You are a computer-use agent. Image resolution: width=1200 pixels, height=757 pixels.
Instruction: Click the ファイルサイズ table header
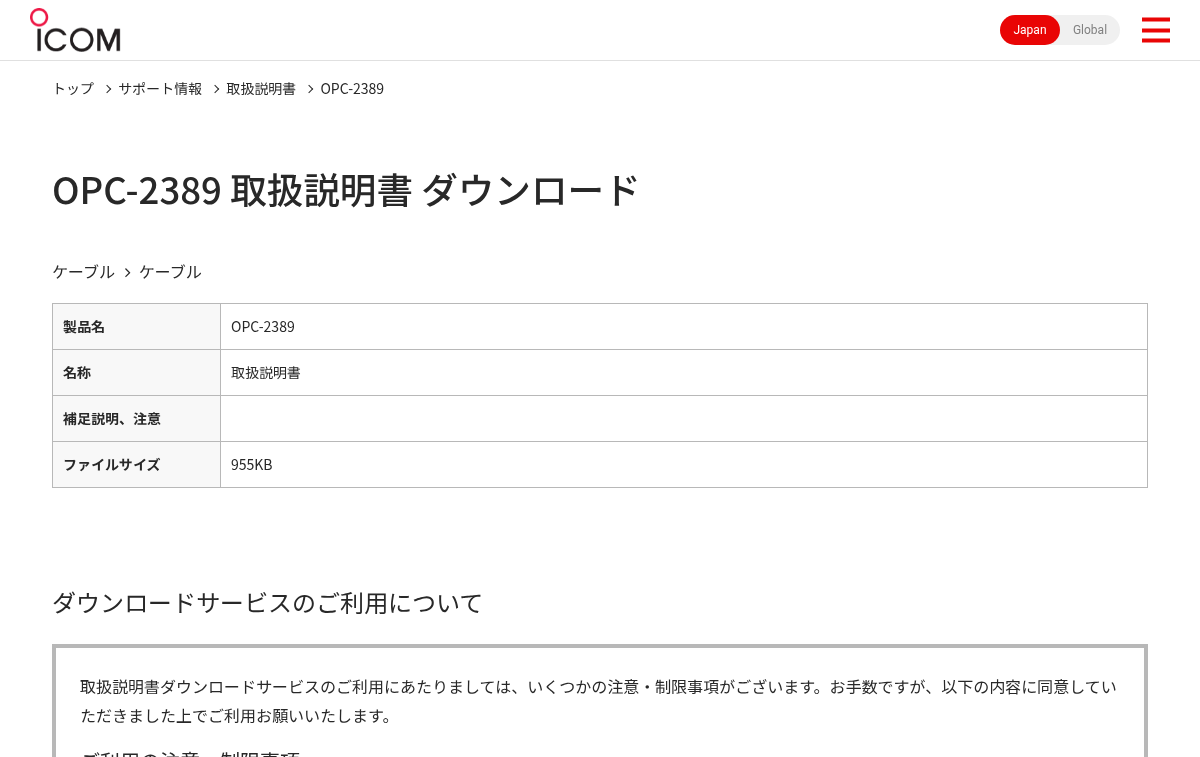(x=136, y=465)
